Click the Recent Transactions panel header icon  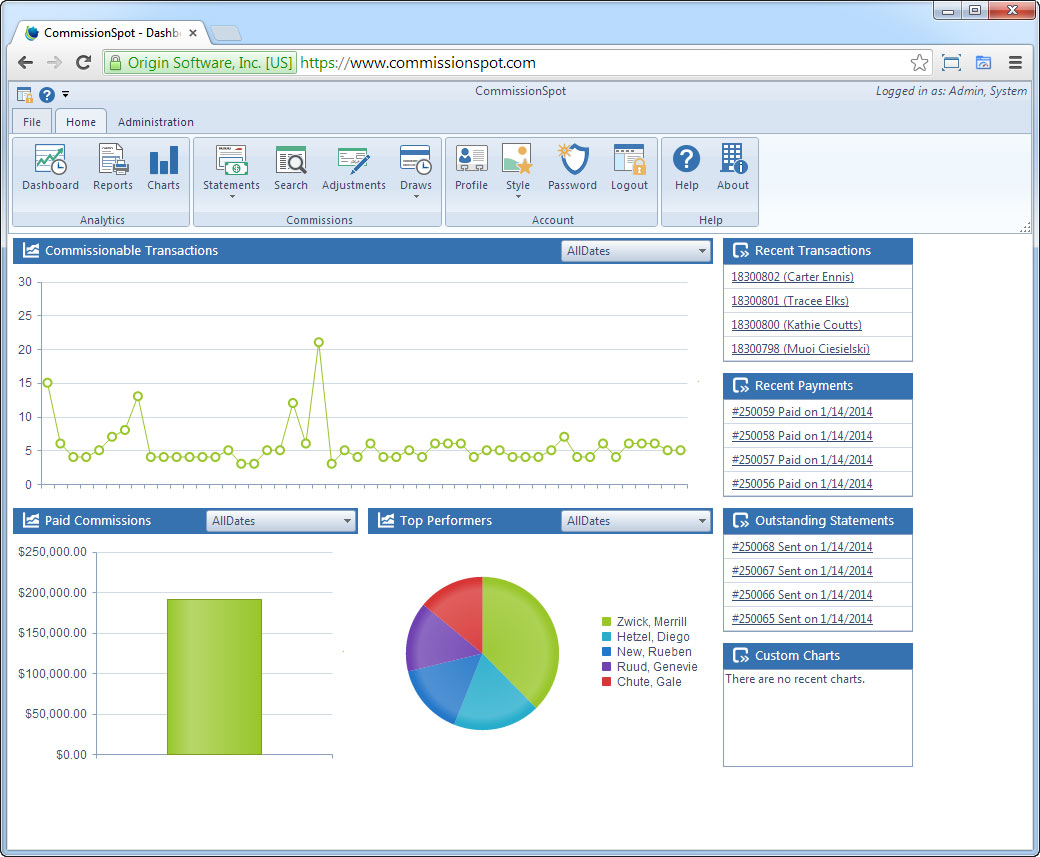(740, 251)
